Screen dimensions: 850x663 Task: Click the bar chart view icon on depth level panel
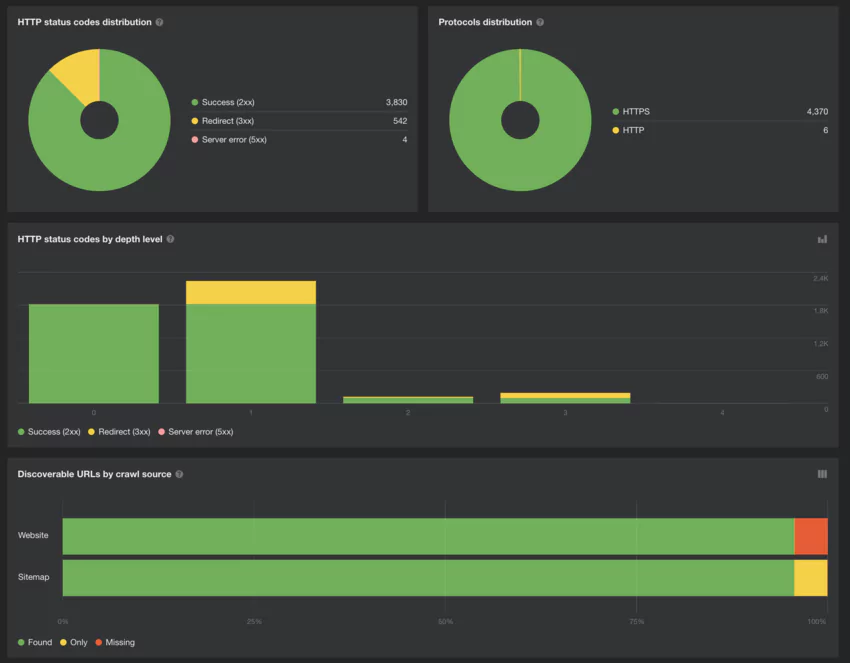[821, 238]
